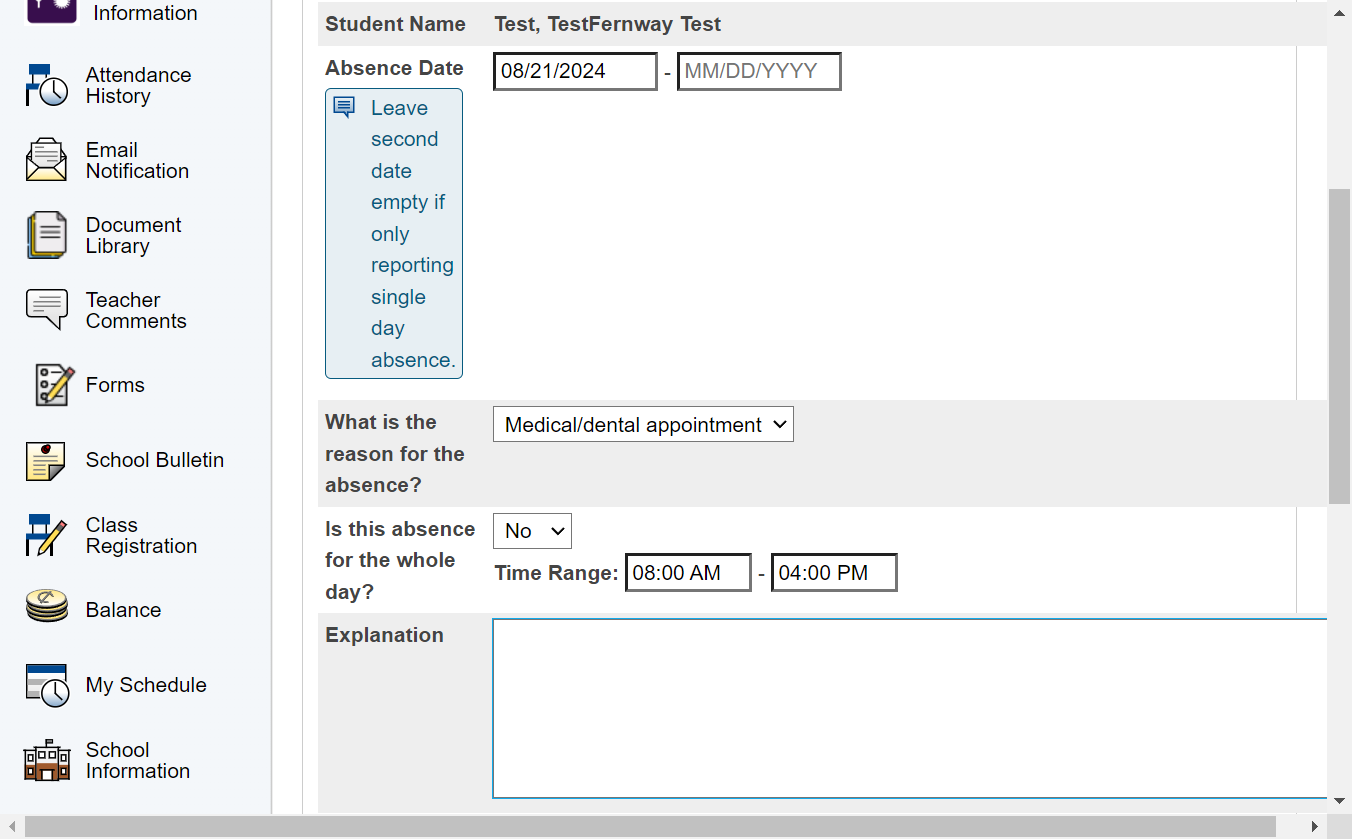The height and width of the screenshot is (839, 1352).
Task: Click the scroll up arrow
Action: tap(1340, 11)
